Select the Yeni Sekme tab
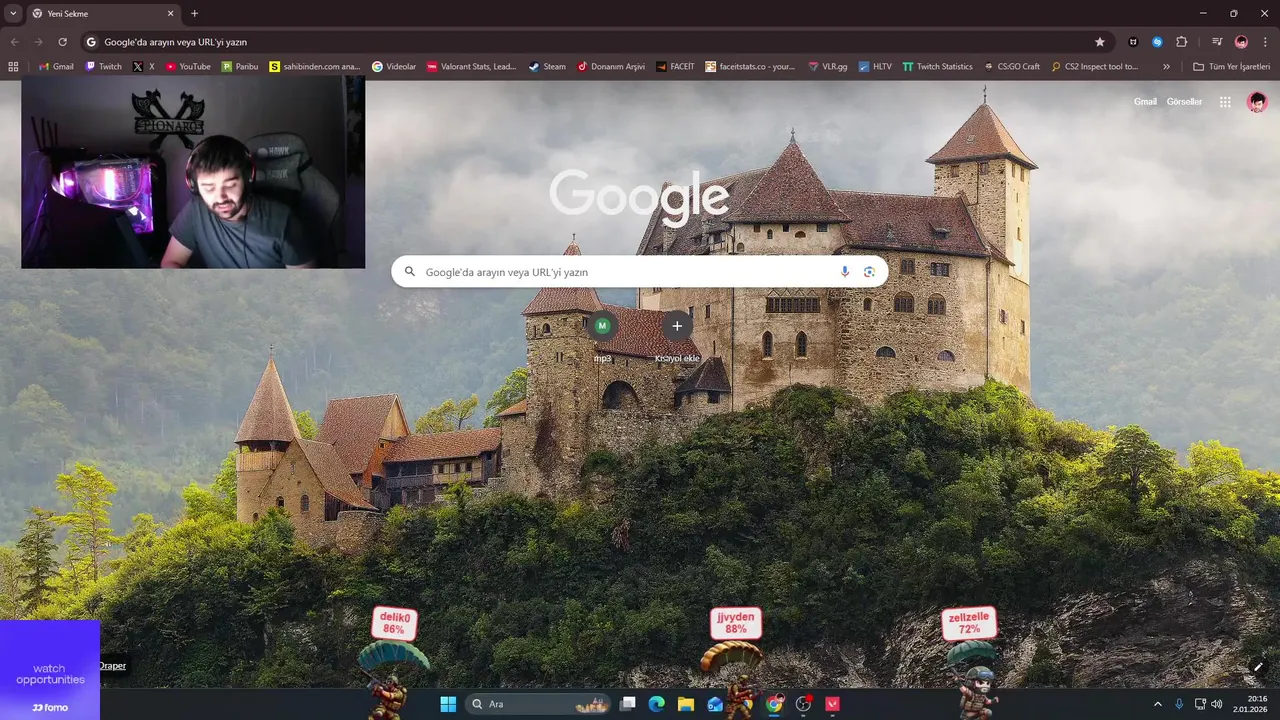The image size is (1280, 720). (103, 14)
